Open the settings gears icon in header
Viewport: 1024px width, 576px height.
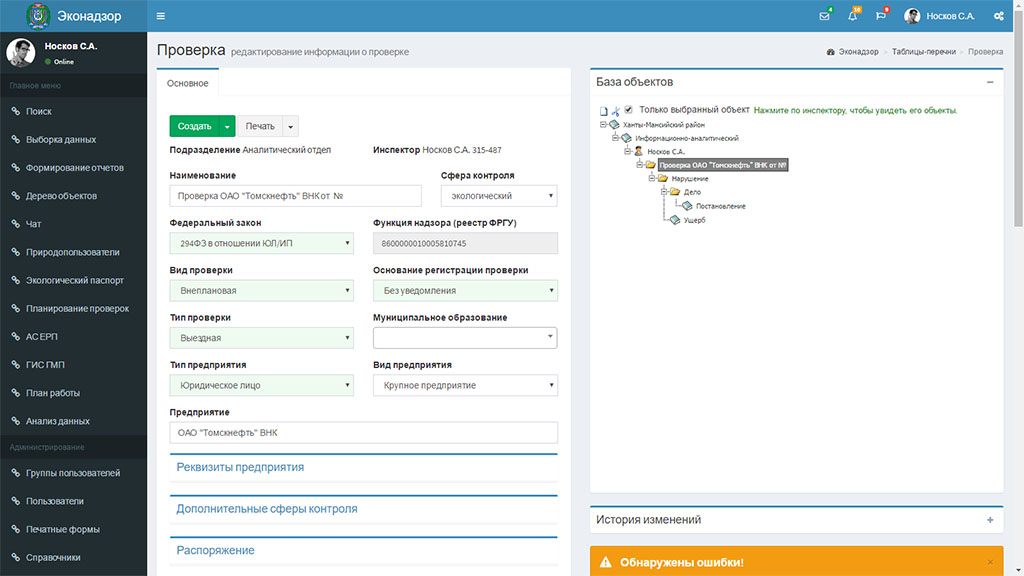click(999, 16)
